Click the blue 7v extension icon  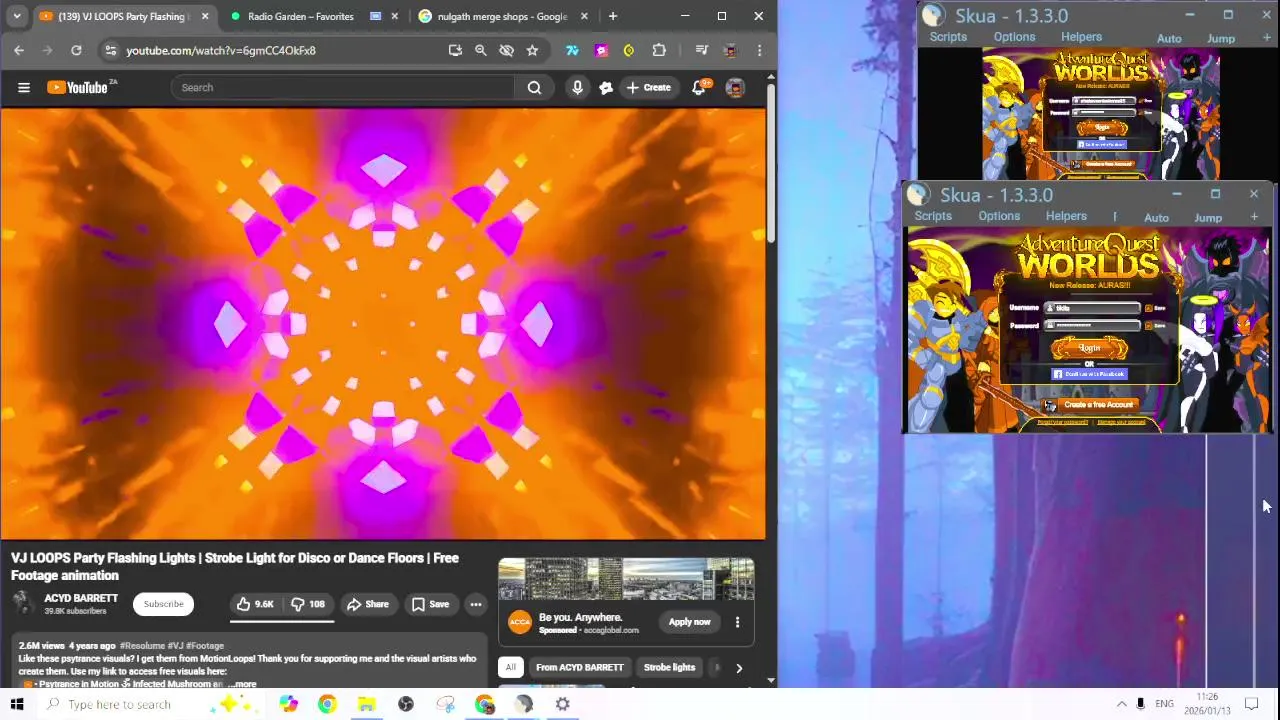point(572,50)
